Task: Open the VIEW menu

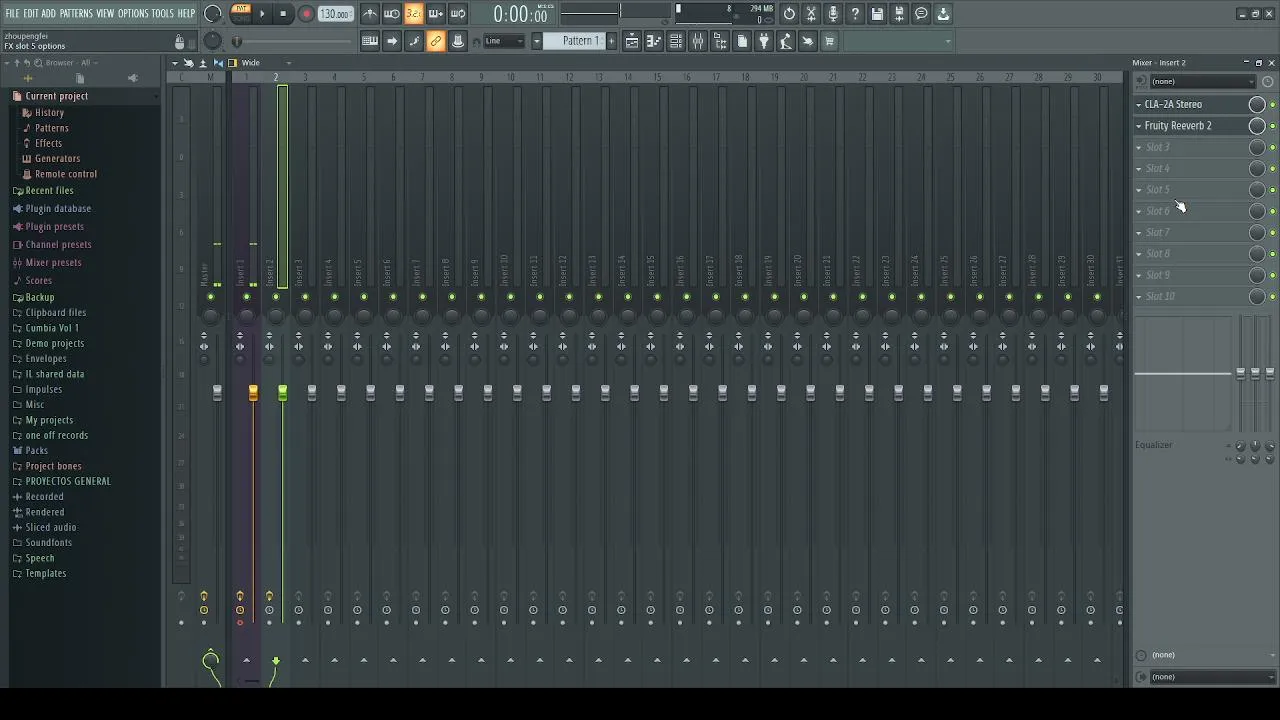Action: click(x=105, y=14)
